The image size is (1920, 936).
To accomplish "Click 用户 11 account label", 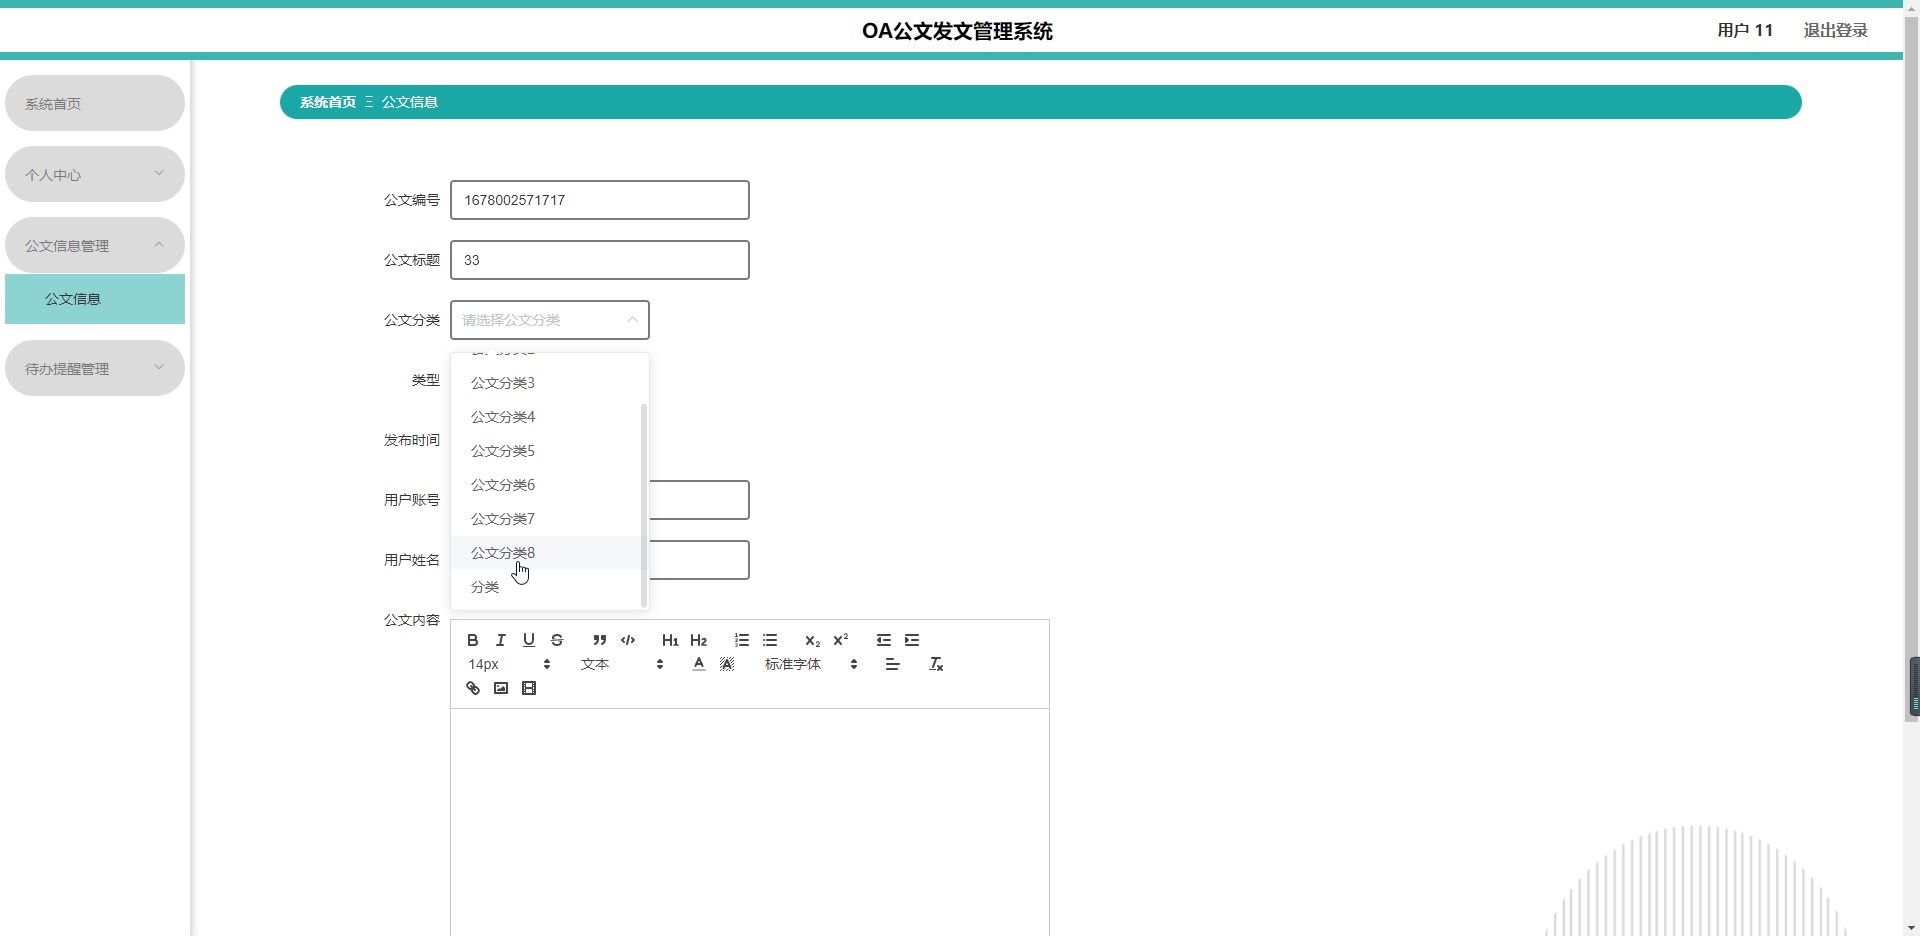I will 1745,30.
